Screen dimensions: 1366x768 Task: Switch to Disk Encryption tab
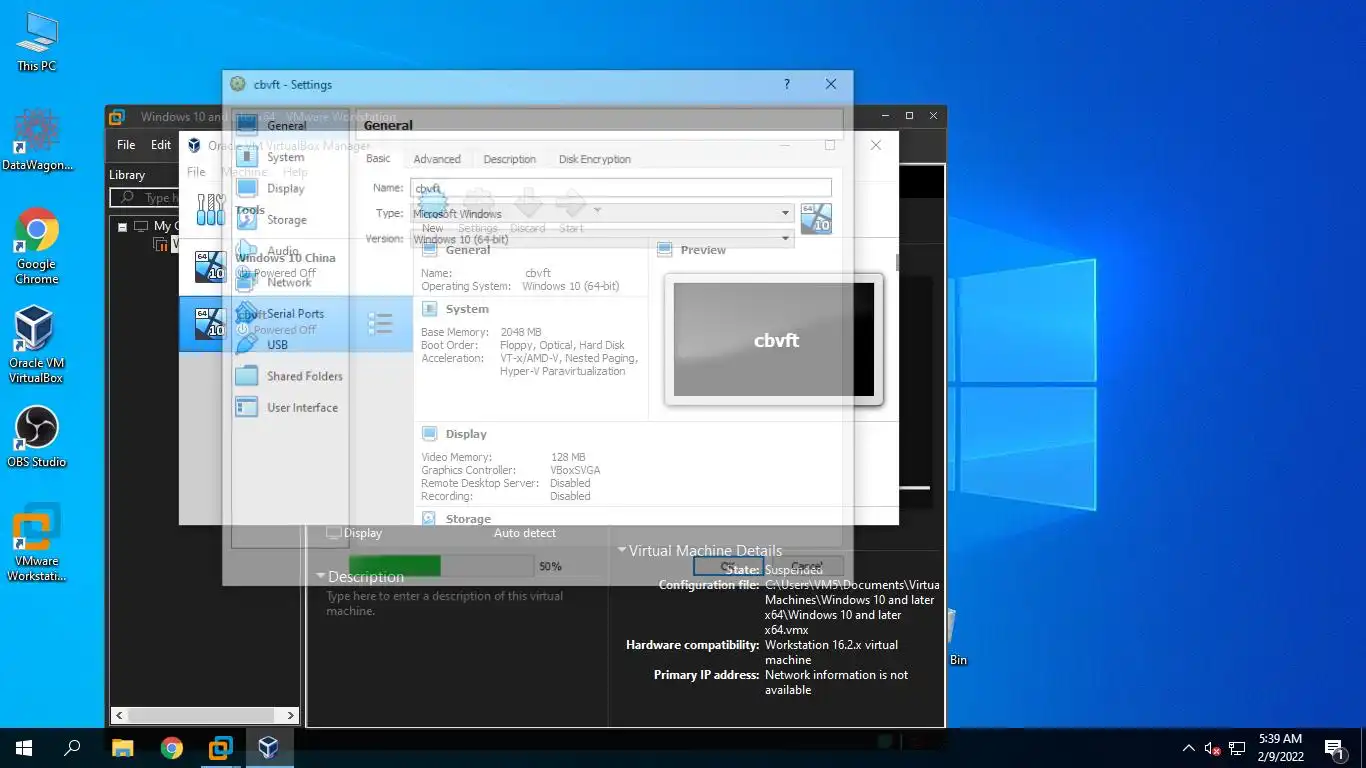(x=594, y=159)
